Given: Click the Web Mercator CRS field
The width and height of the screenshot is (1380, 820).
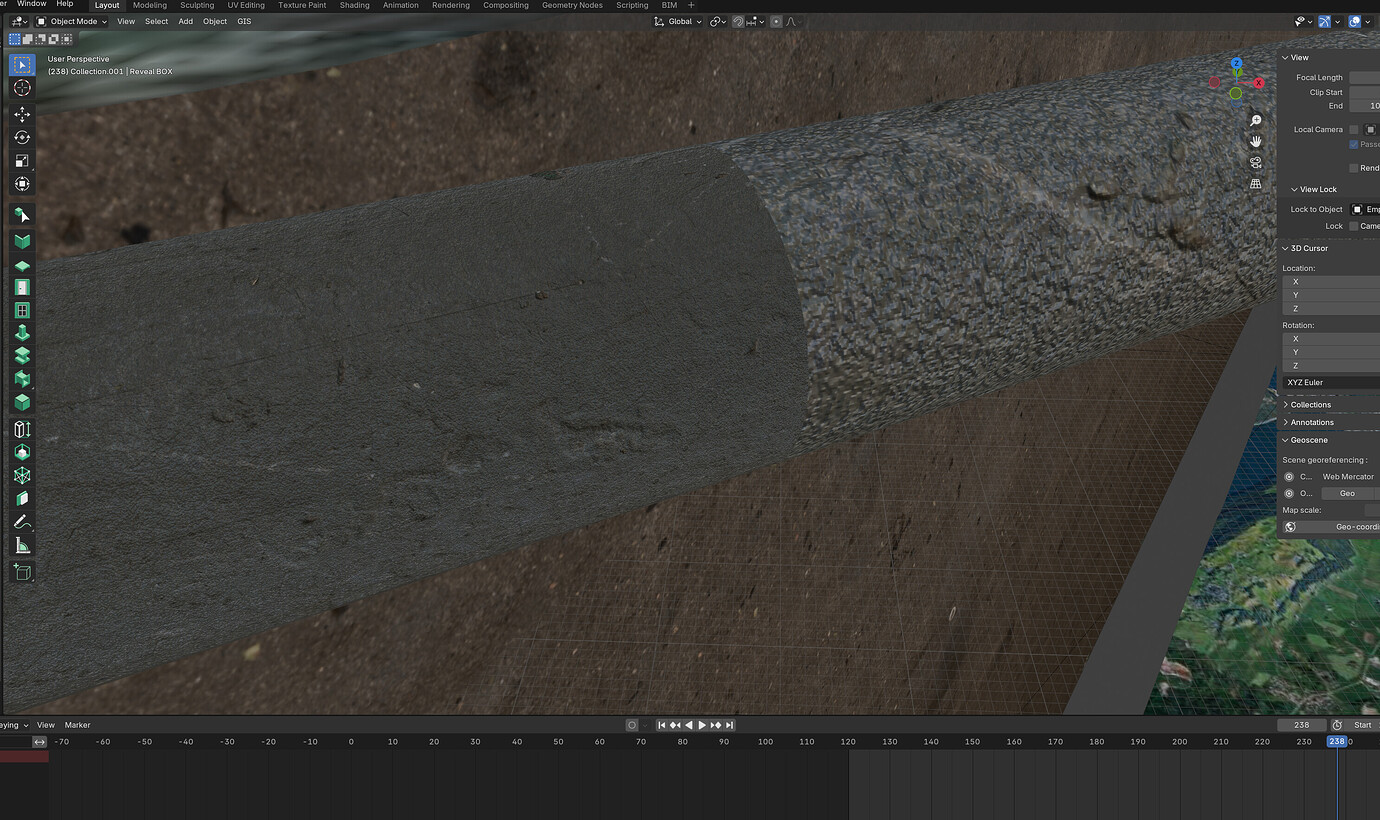Looking at the screenshot, I should 1348,477.
